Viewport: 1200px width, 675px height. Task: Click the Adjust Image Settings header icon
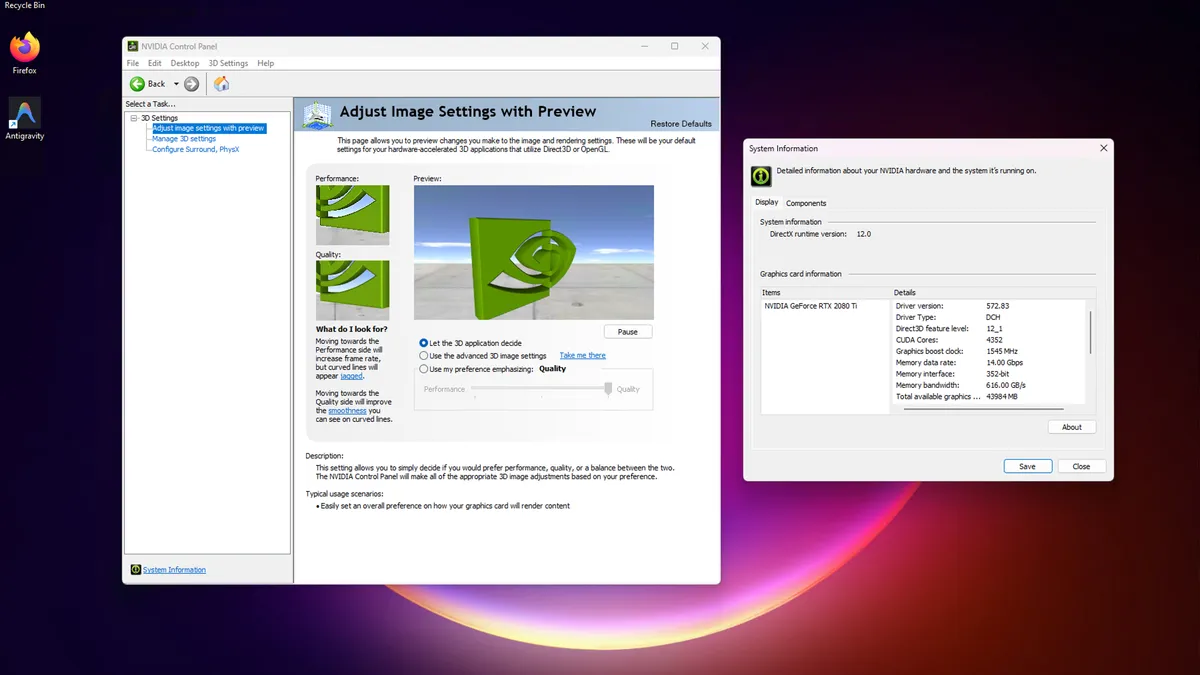pyautogui.click(x=317, y=115)
